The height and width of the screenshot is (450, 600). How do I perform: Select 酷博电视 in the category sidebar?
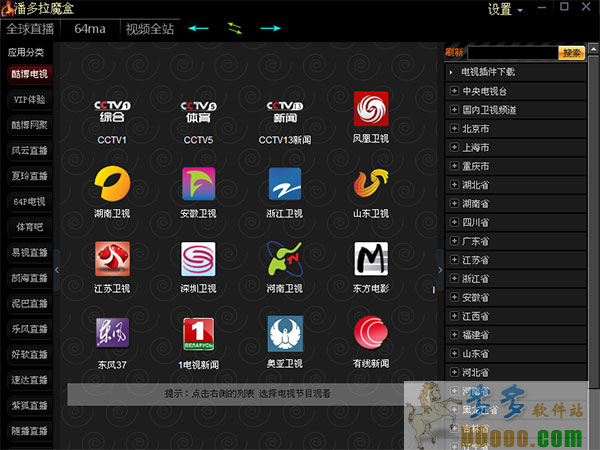(29, 74)
